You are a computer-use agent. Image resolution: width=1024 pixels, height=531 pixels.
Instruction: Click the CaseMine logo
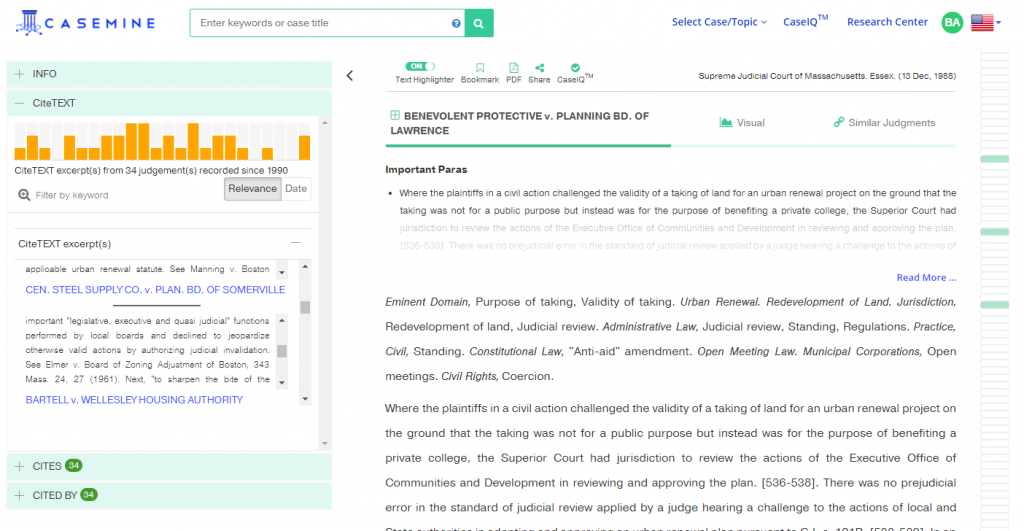click(86, 23)
